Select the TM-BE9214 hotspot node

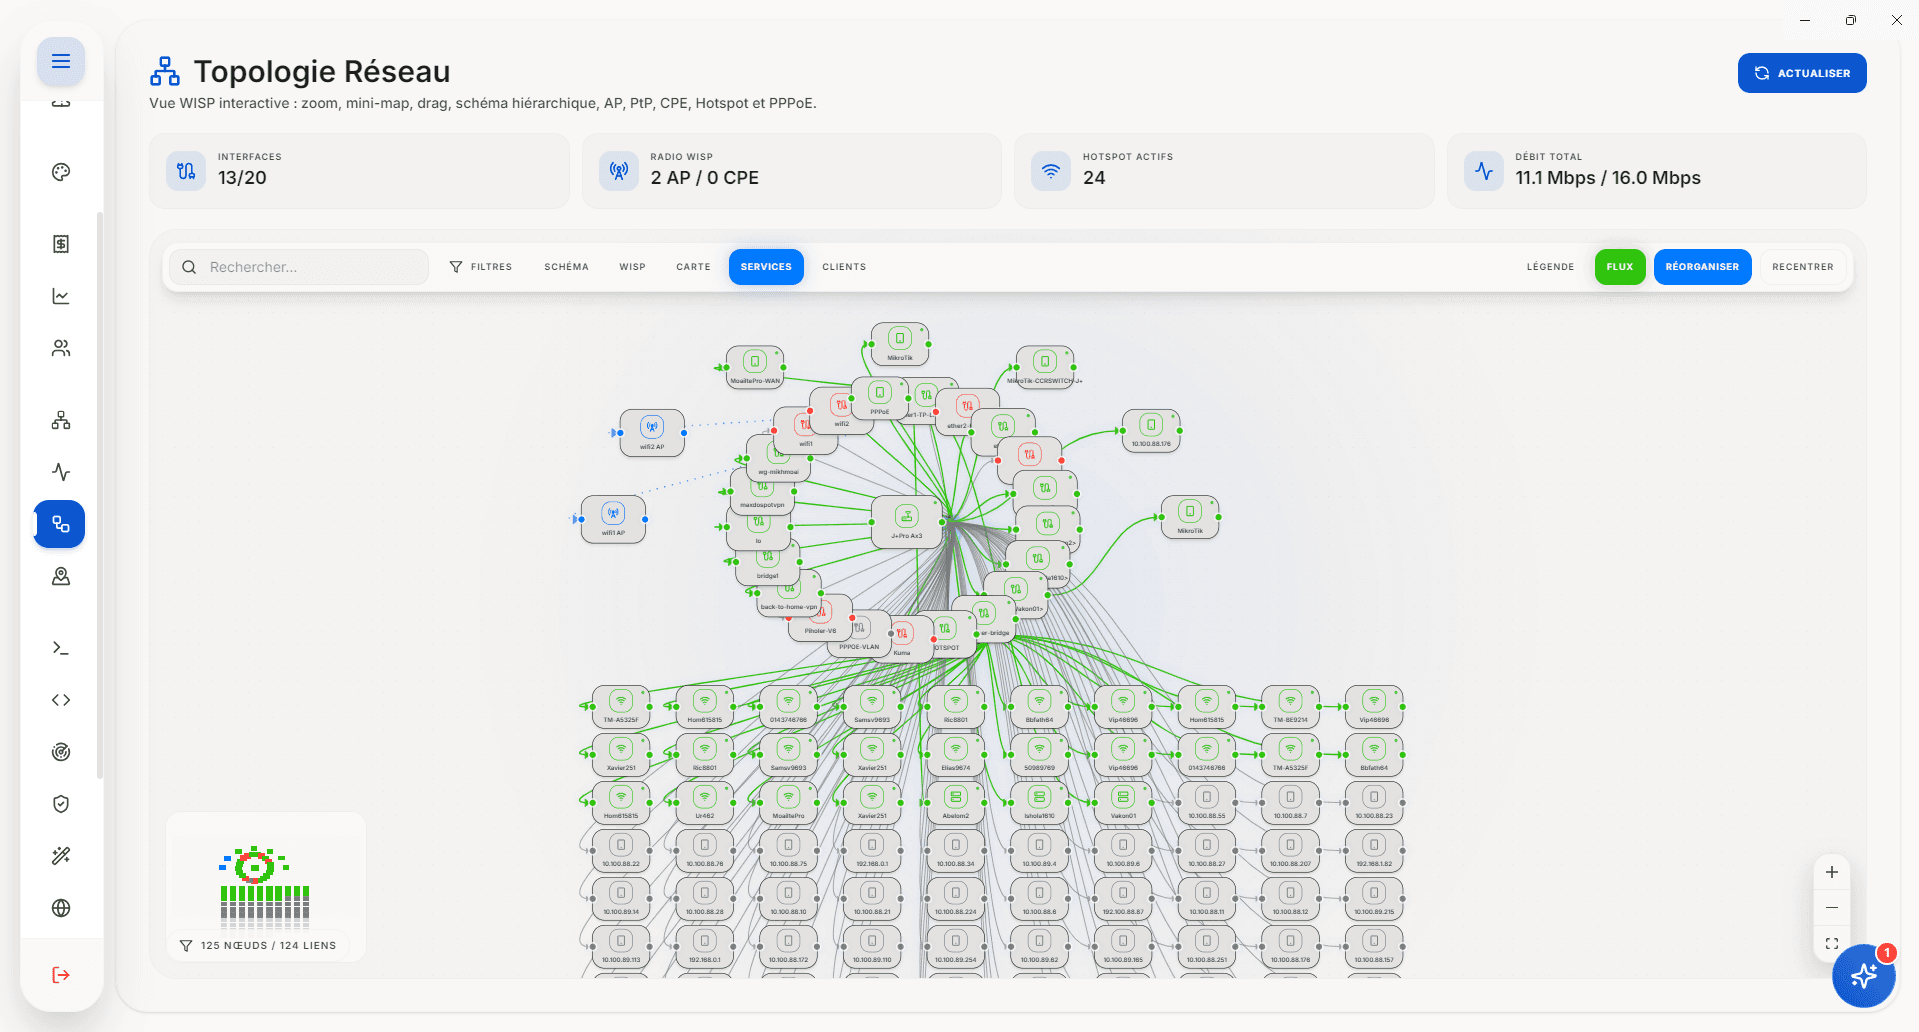click(x=1290, y=707)
